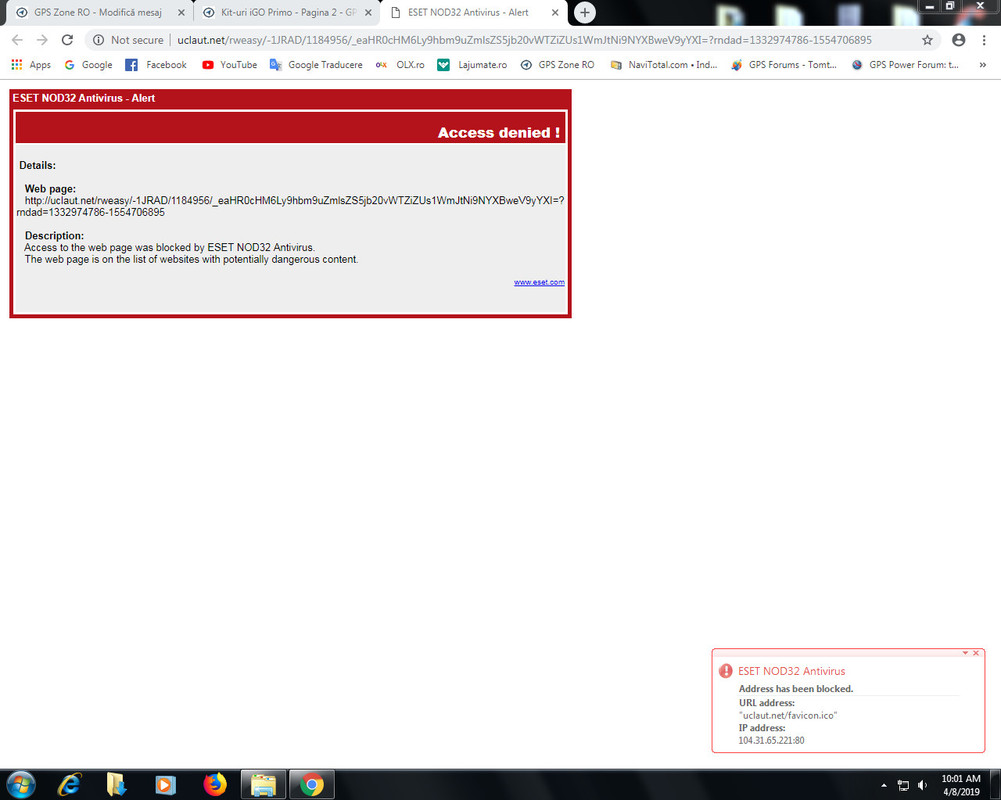Switch to GPS Zone RO - Modifică mesaj tab
This screenshot has height=800, width=1001.
[96, 13]
